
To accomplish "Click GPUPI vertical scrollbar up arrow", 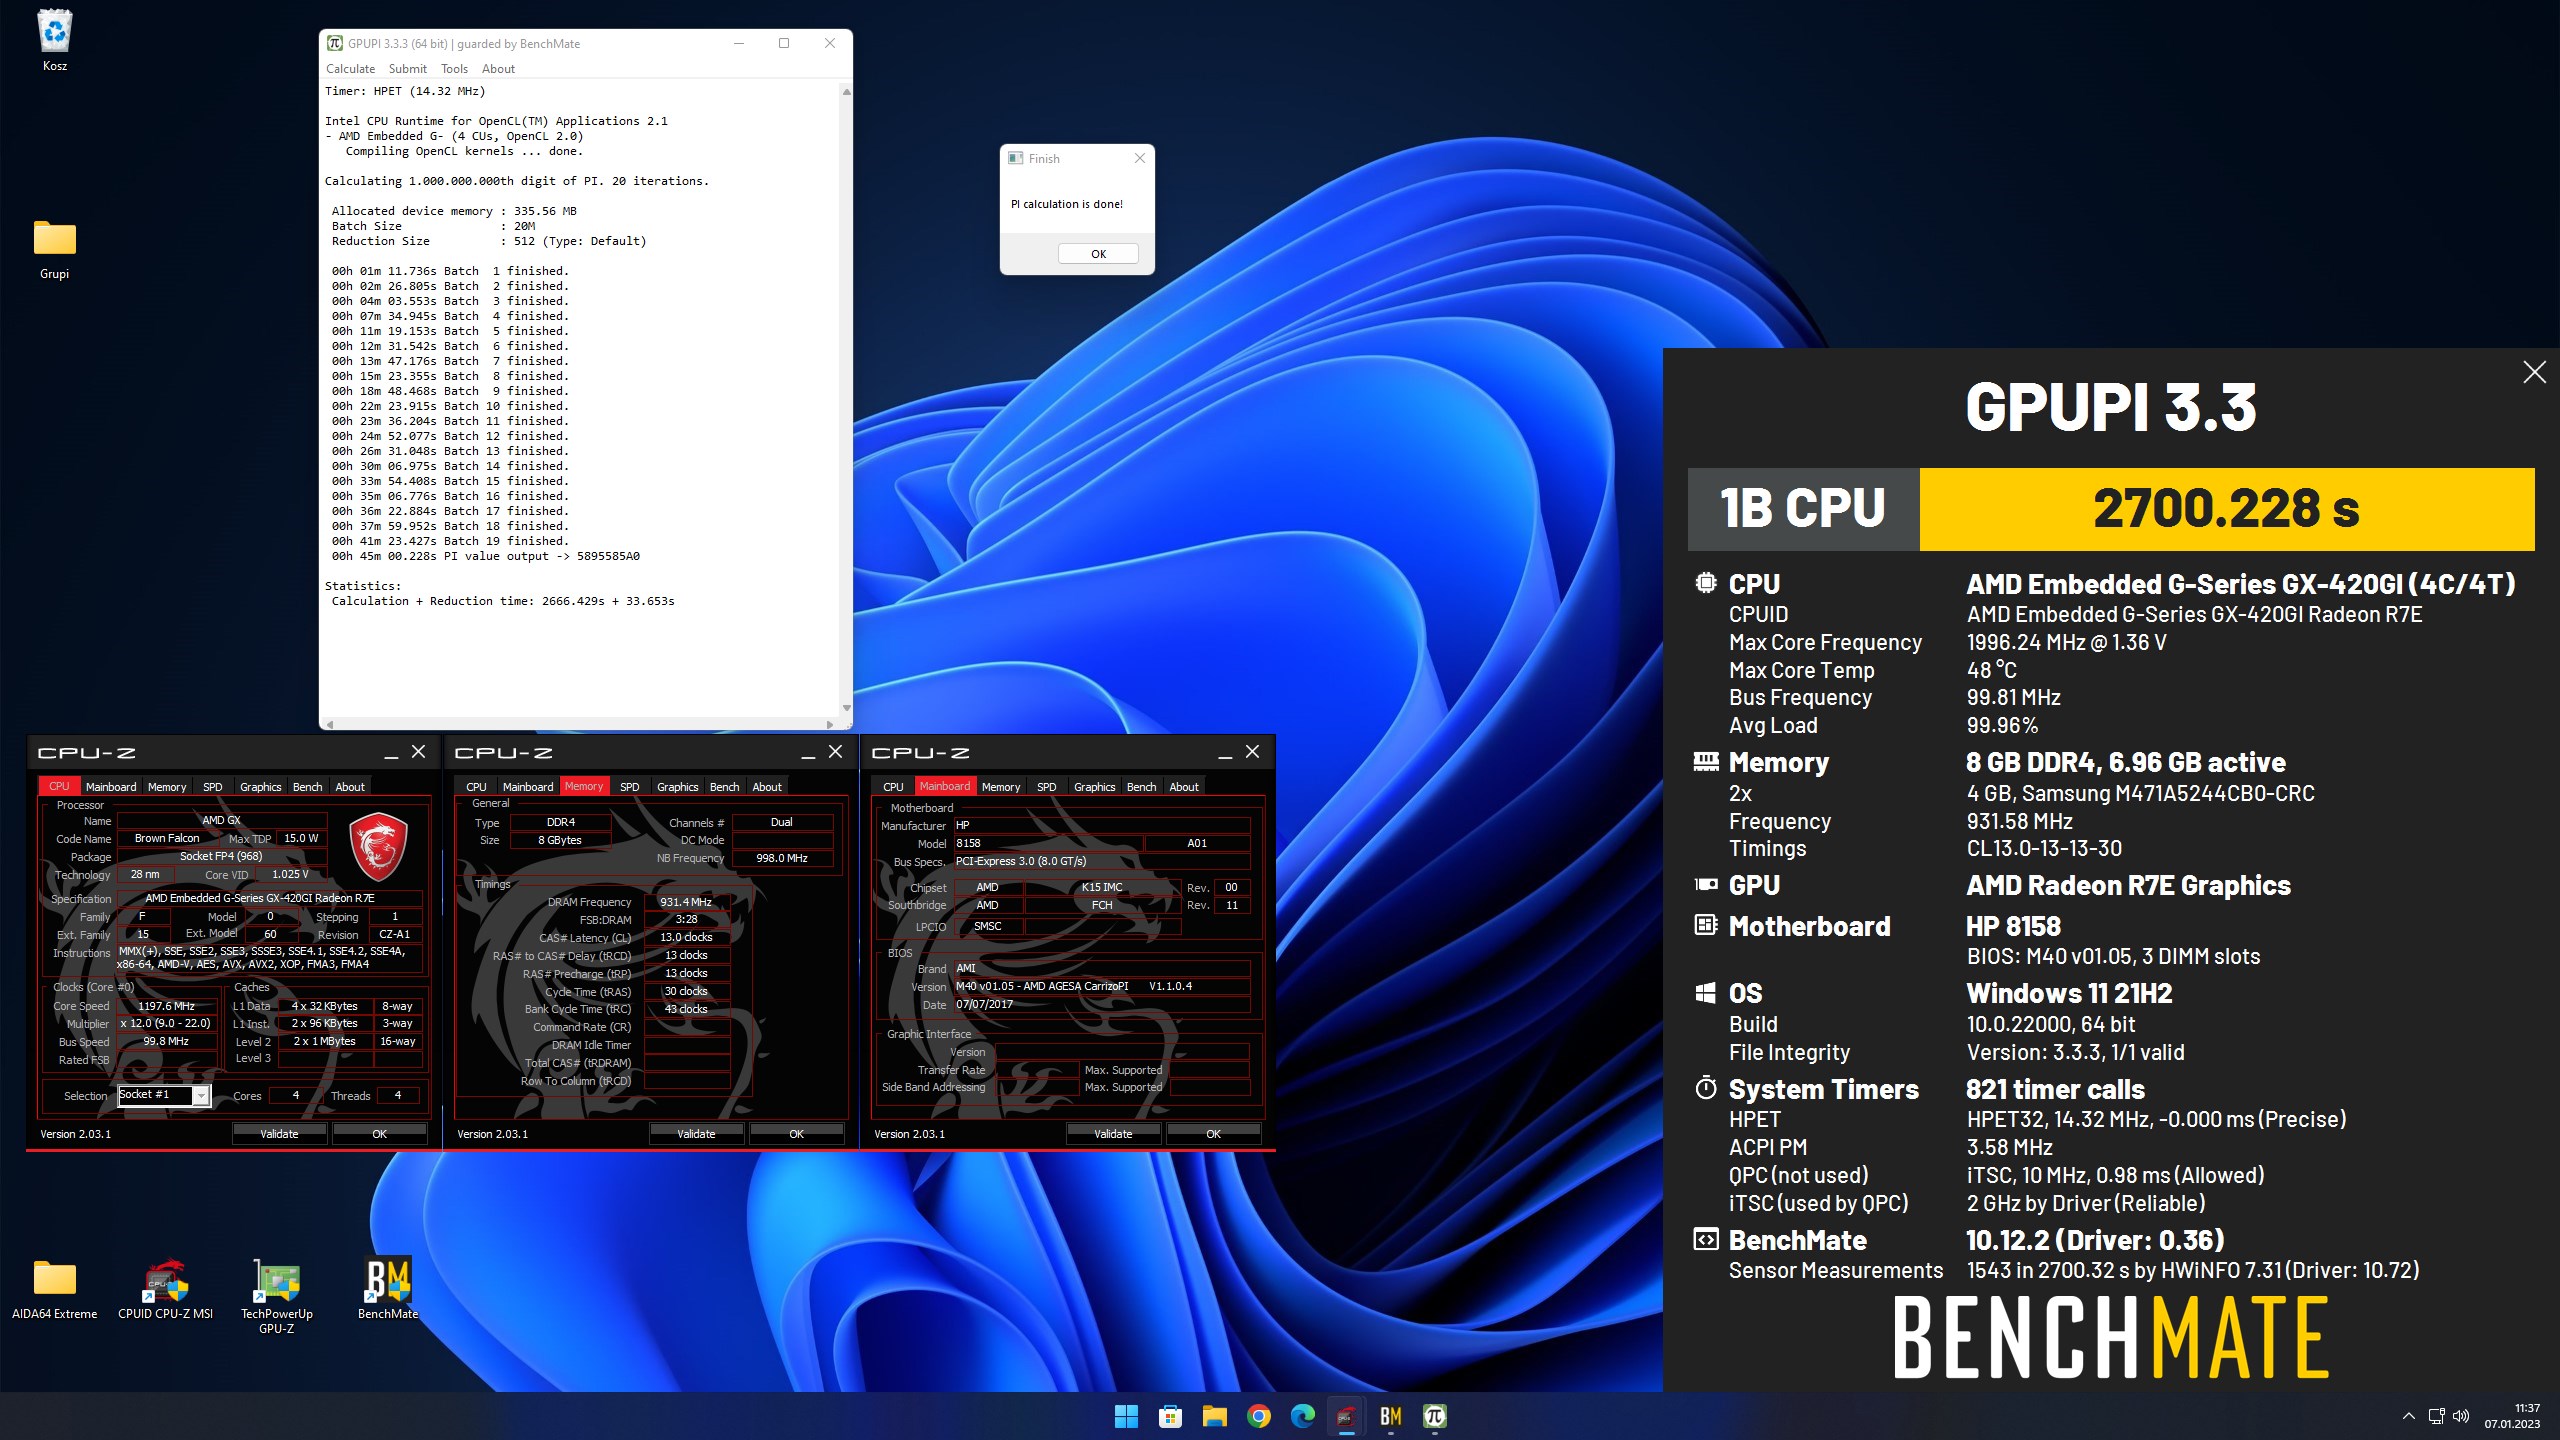I will 846,92.
